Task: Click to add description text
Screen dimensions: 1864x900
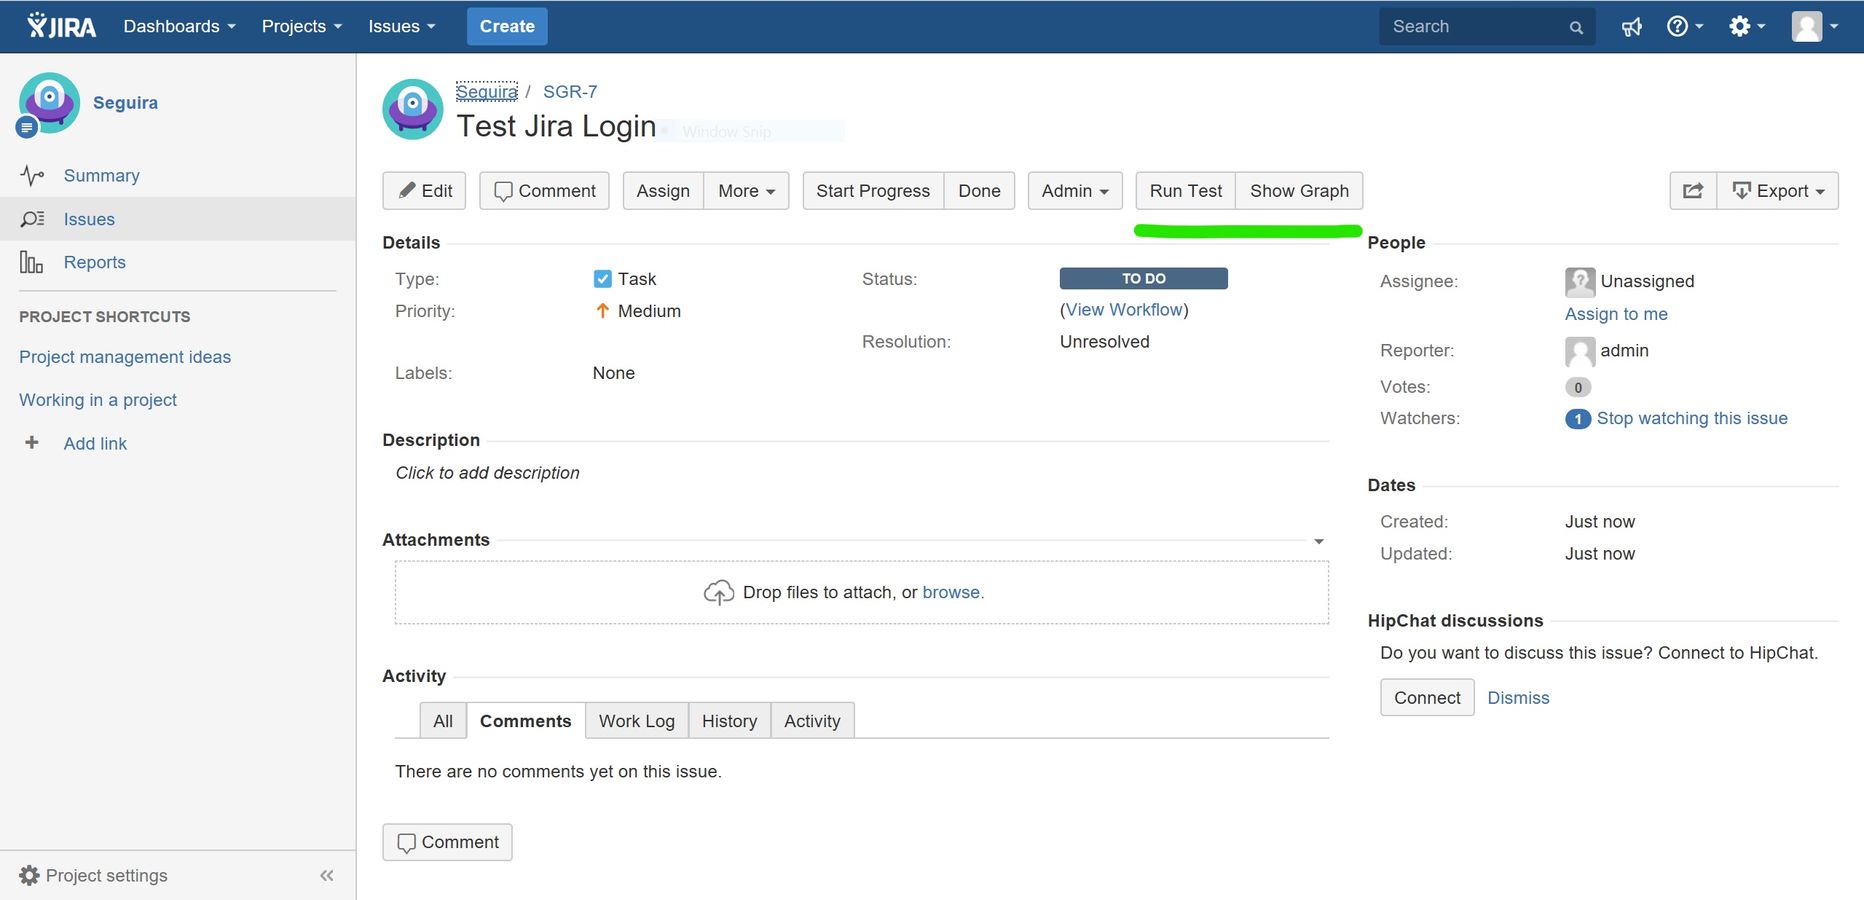Action: [x=487, y=473]
